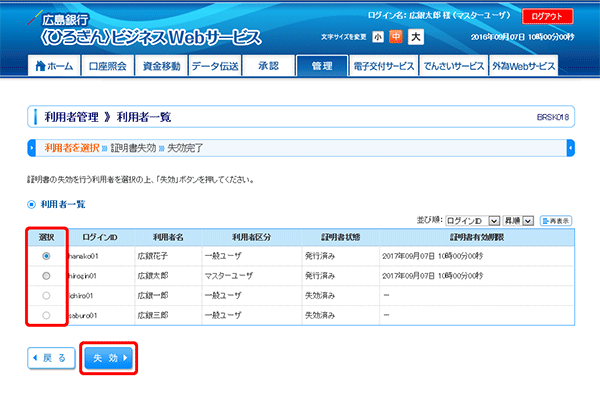Click the 利用者名 column header
This screenshot has height=399, width=600.
click(x=168, y=237)
